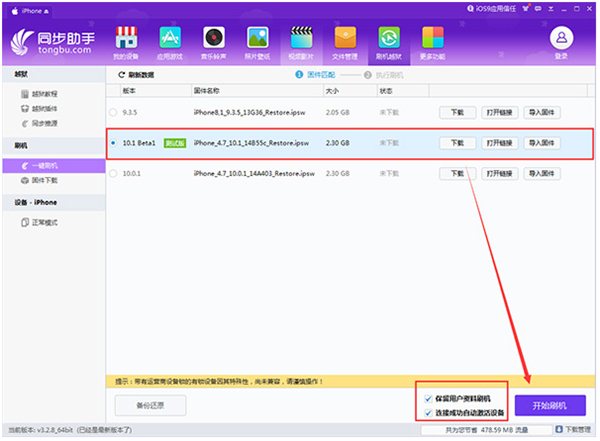The height and width of the screenshot is (441, 600).
Task: Open Tongbu recommendations in sidebar
Action: point(39,123)
